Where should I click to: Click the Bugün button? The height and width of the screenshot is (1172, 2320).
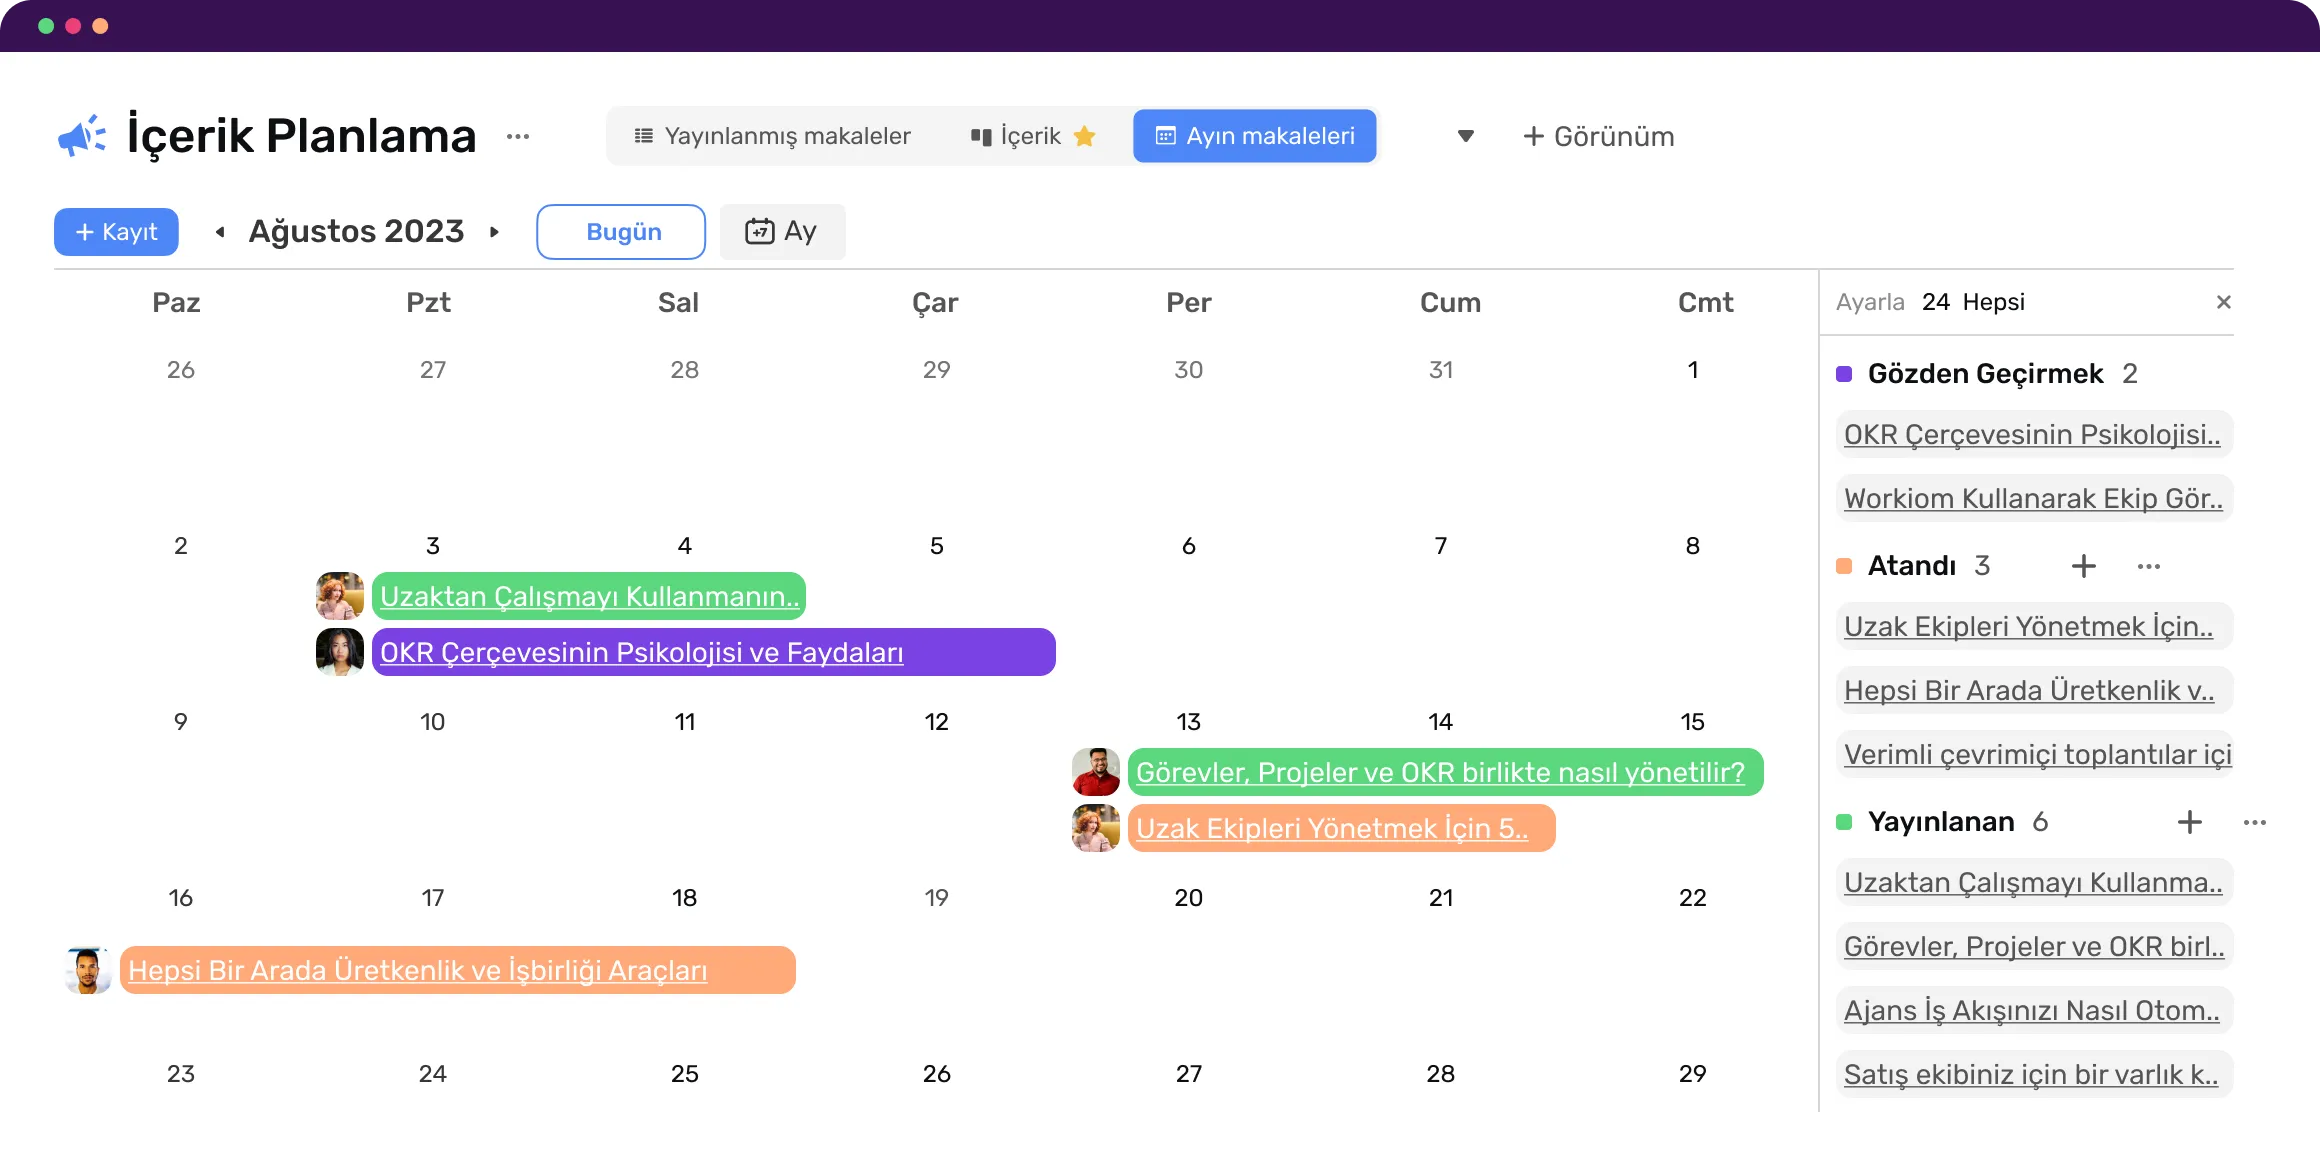coord(621,232)
